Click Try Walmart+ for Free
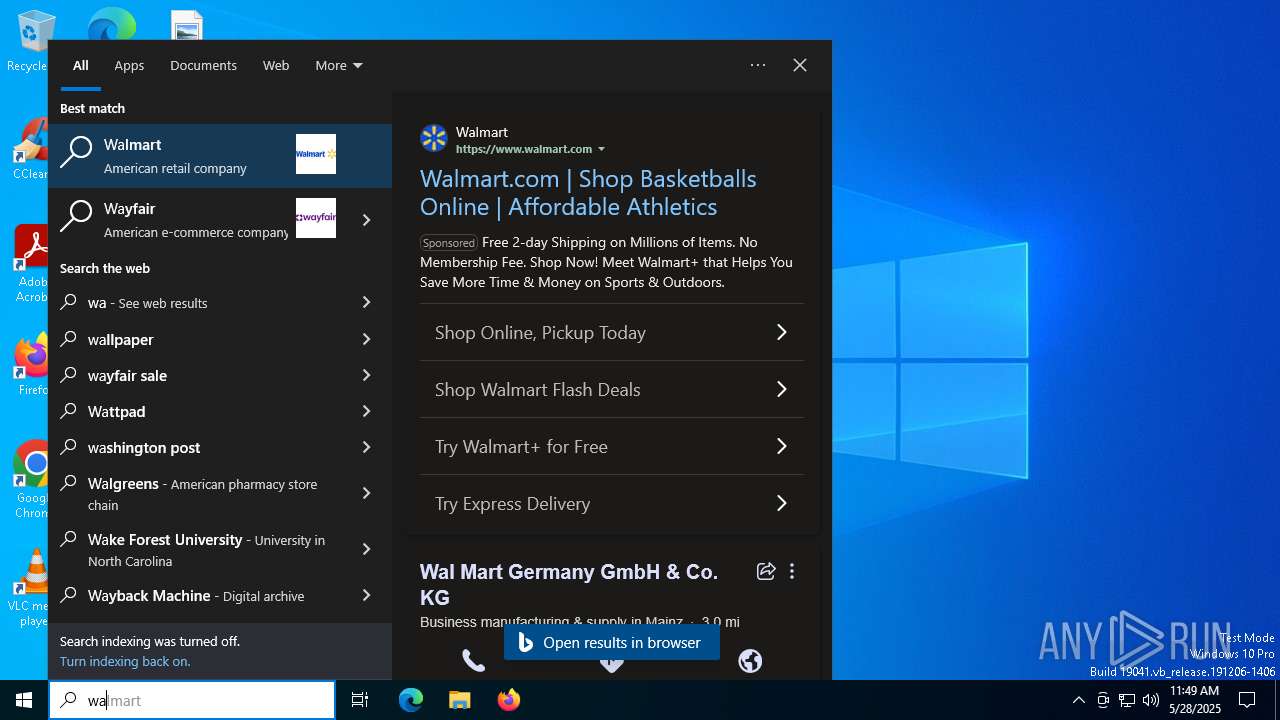 [612, 446]
